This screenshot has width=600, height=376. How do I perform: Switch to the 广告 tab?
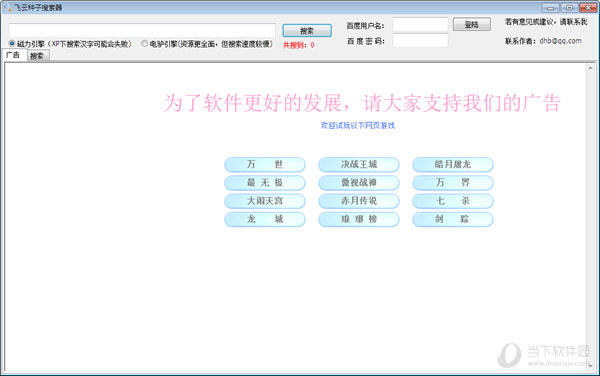tap(13, 55)
